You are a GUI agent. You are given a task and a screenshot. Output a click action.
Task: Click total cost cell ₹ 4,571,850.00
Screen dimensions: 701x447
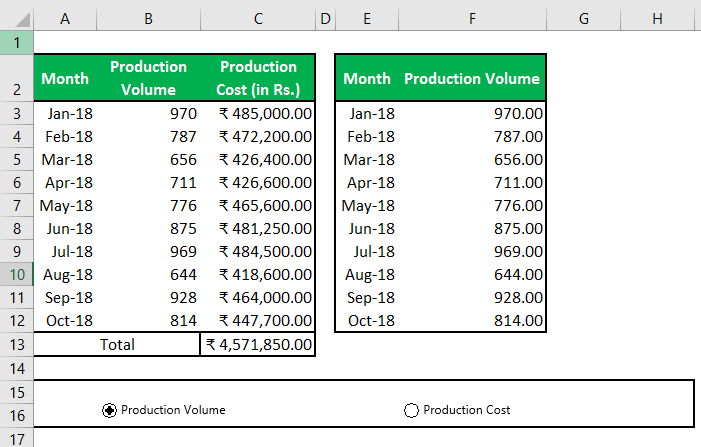258,345
